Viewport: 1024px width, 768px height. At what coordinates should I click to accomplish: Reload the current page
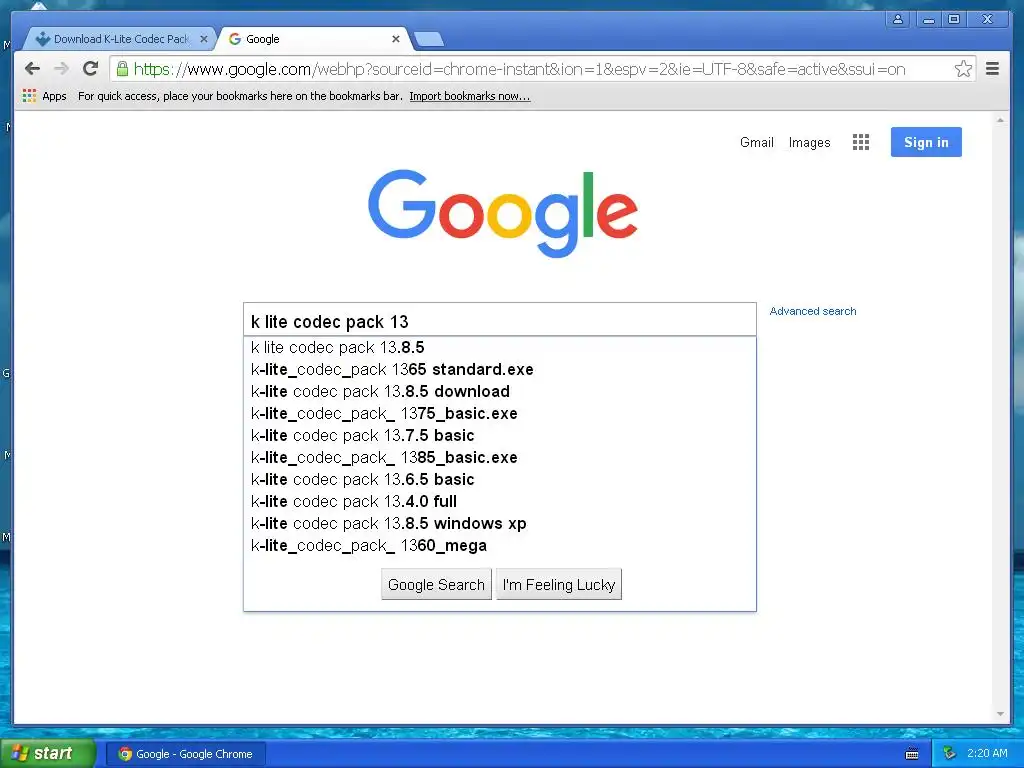91,69
